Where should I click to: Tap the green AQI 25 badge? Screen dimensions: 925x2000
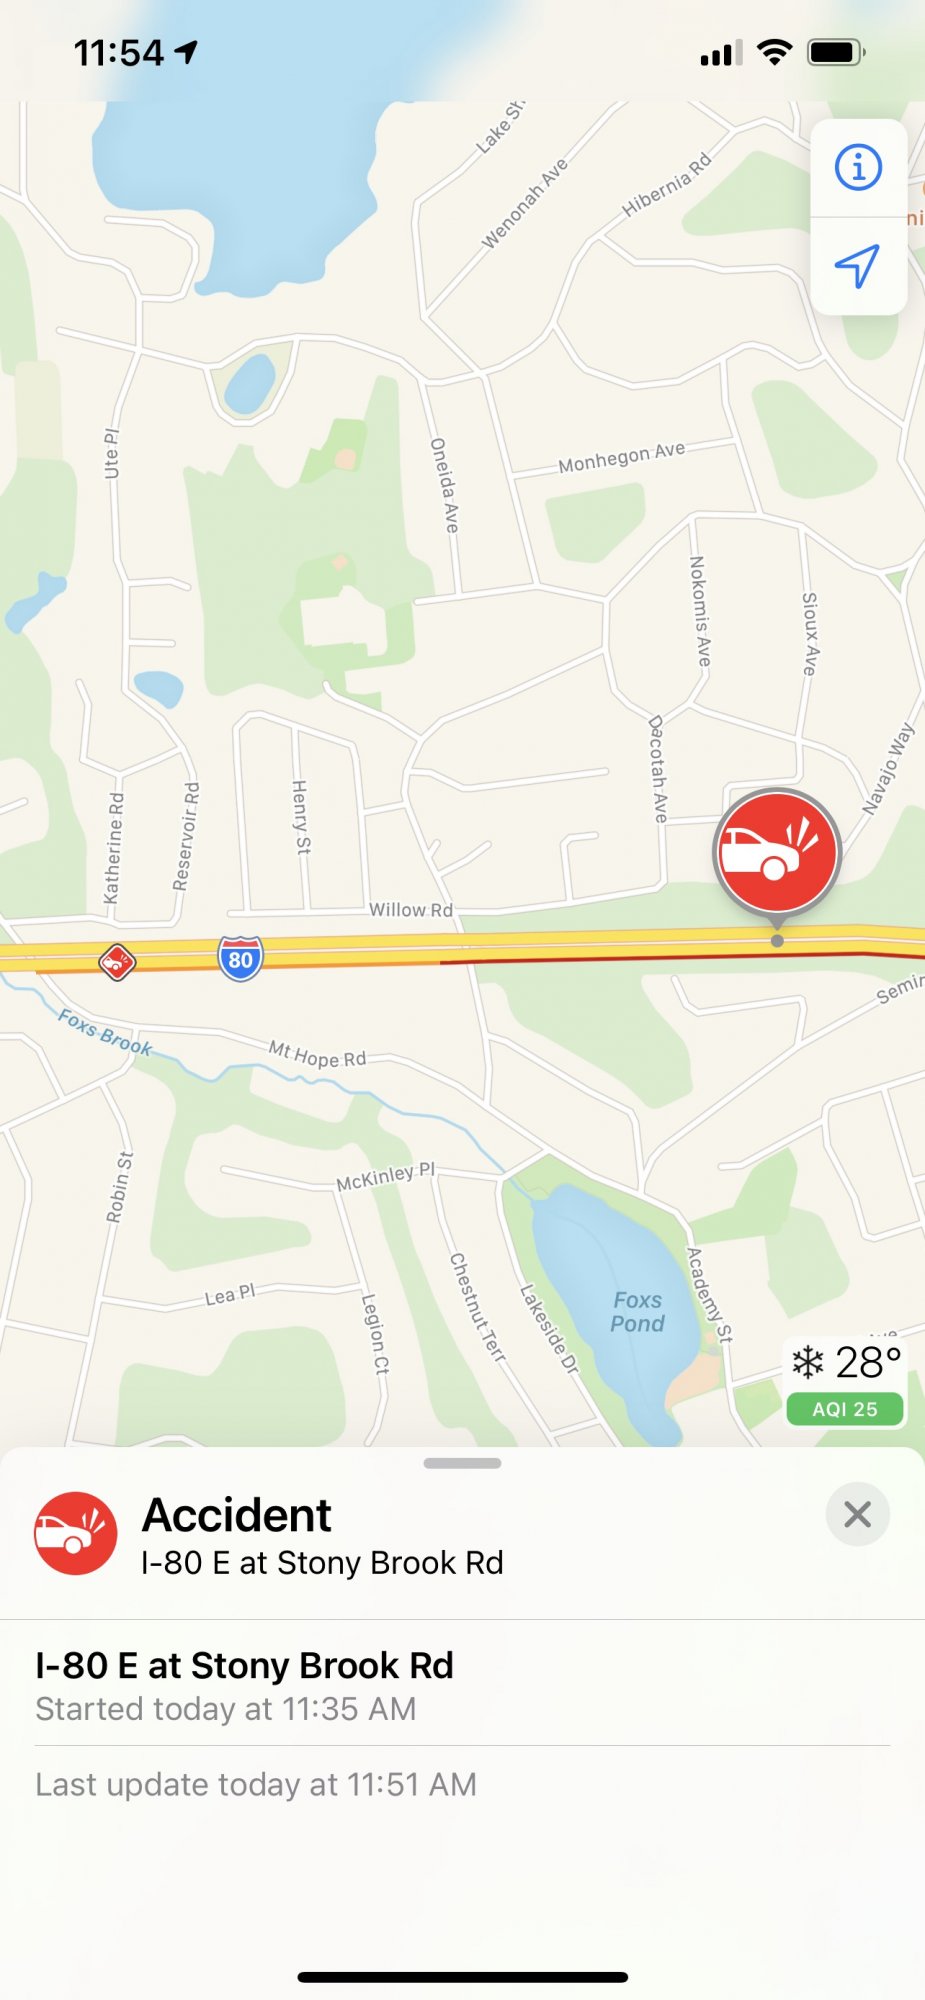(x=845, y=1409)
